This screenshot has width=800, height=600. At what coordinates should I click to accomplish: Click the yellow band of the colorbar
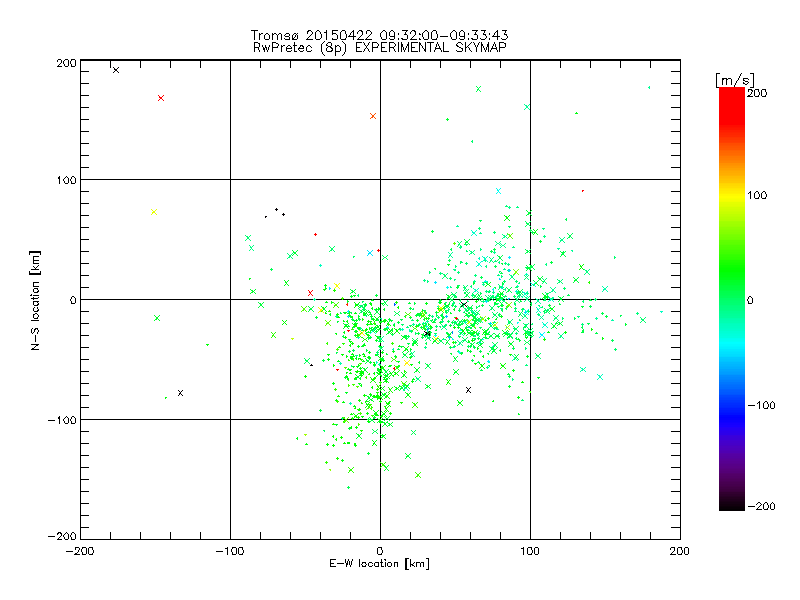pyautogui.click(x=732, y=195)
